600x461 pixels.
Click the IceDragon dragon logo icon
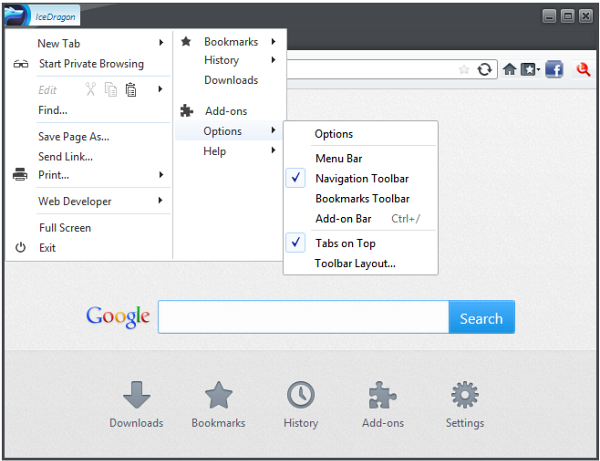[x=16, y=16]
